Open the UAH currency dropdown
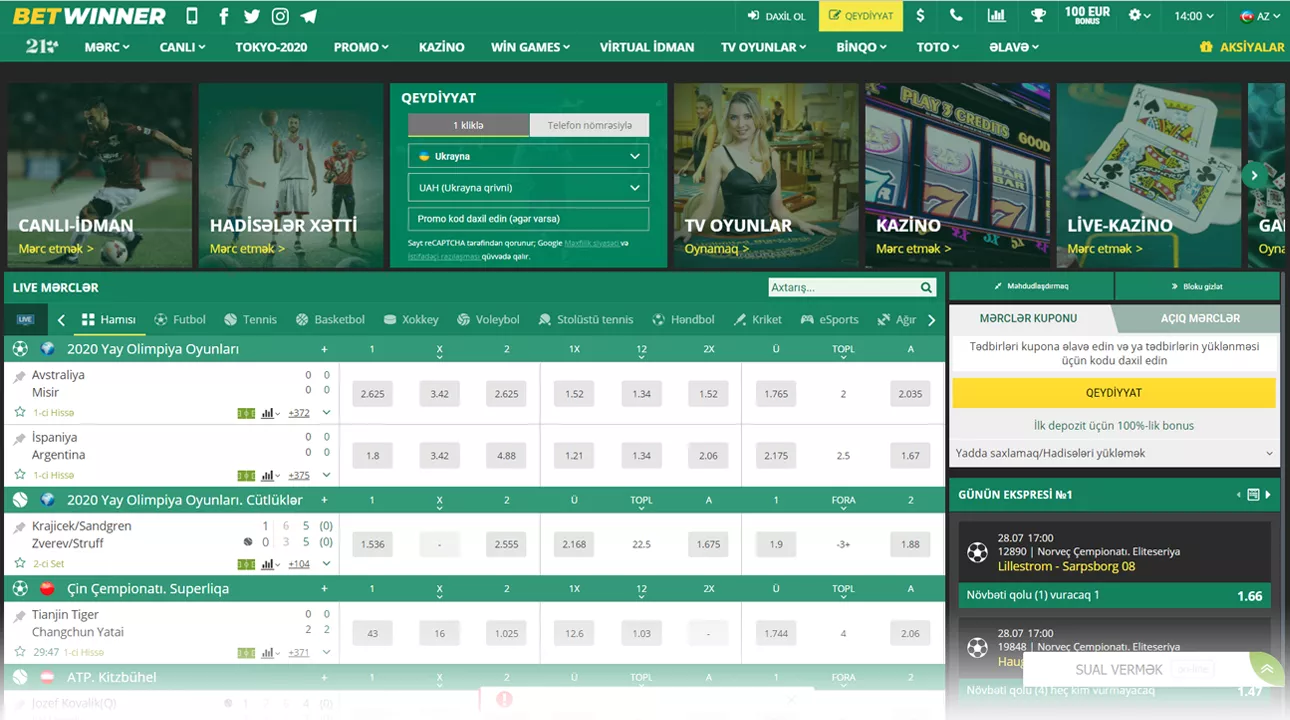 point(528,187)
